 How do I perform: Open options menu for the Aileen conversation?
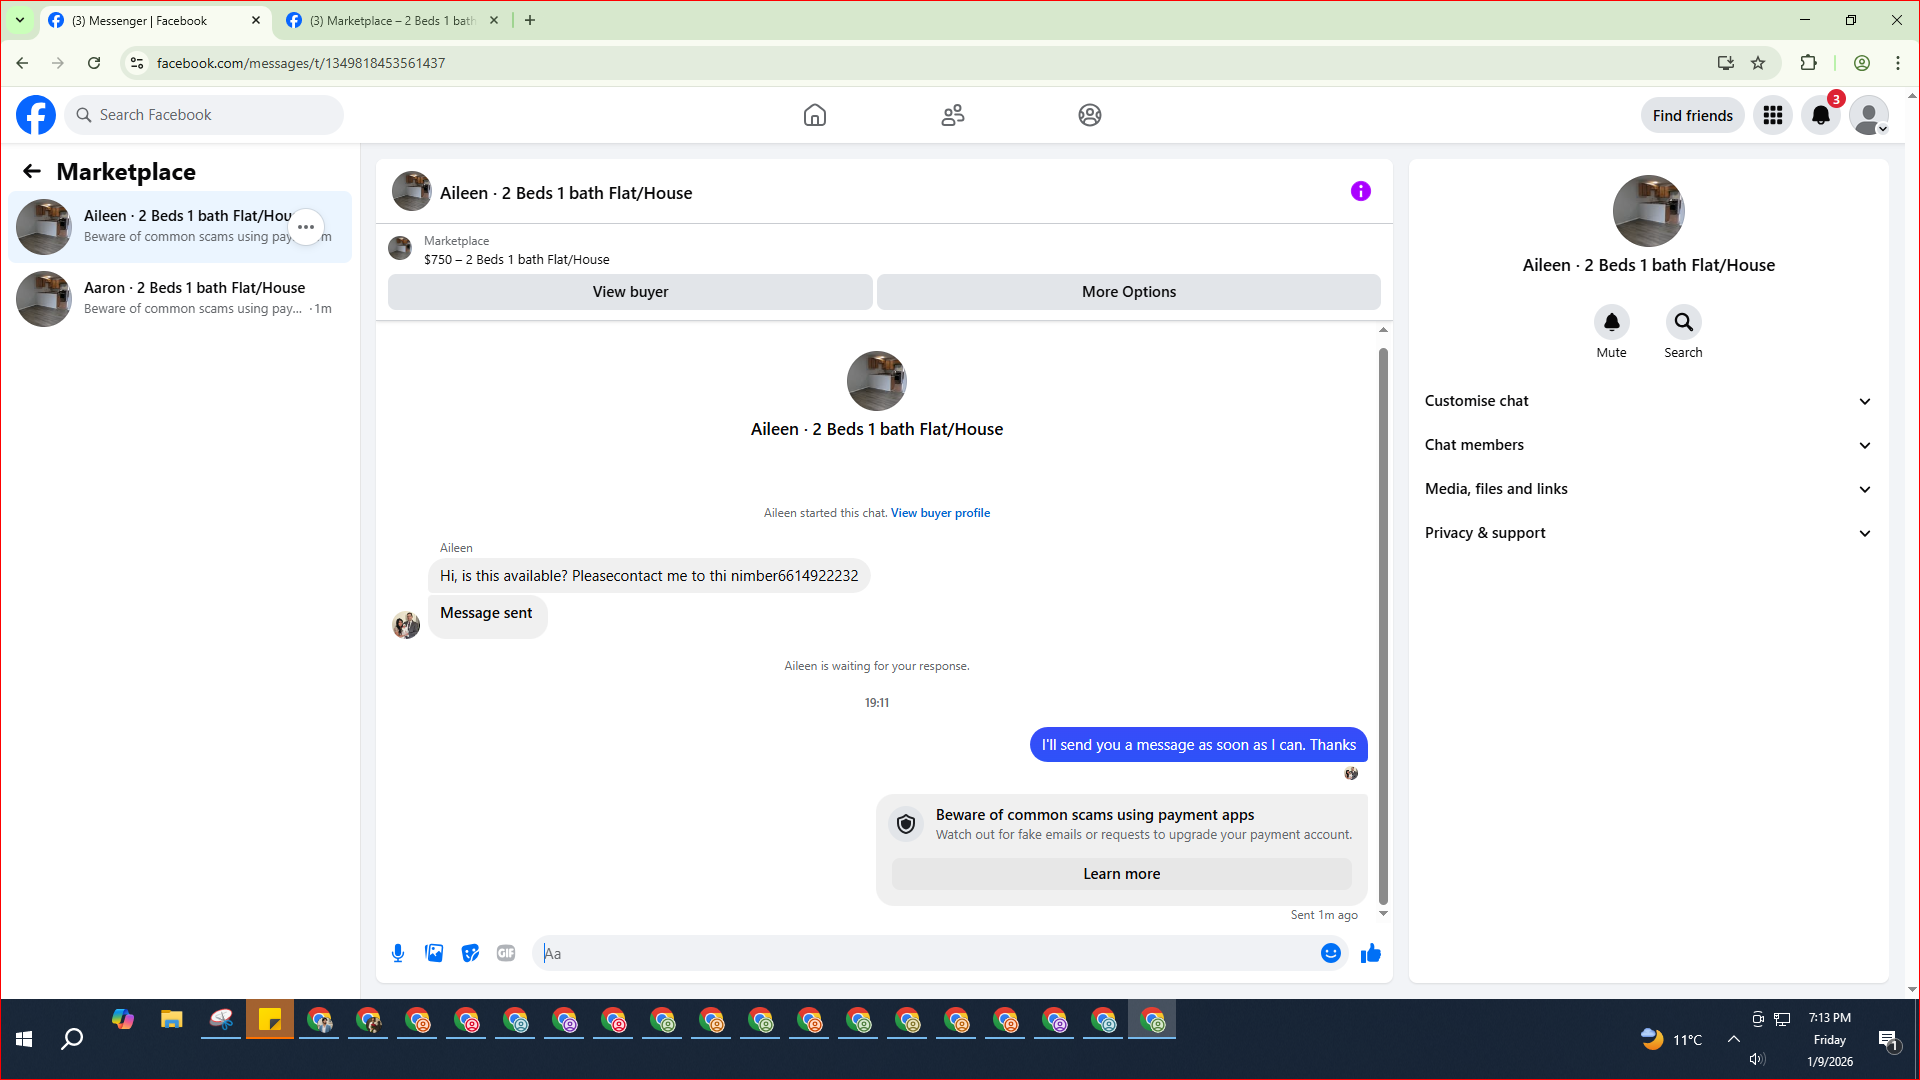coord(306,227)
